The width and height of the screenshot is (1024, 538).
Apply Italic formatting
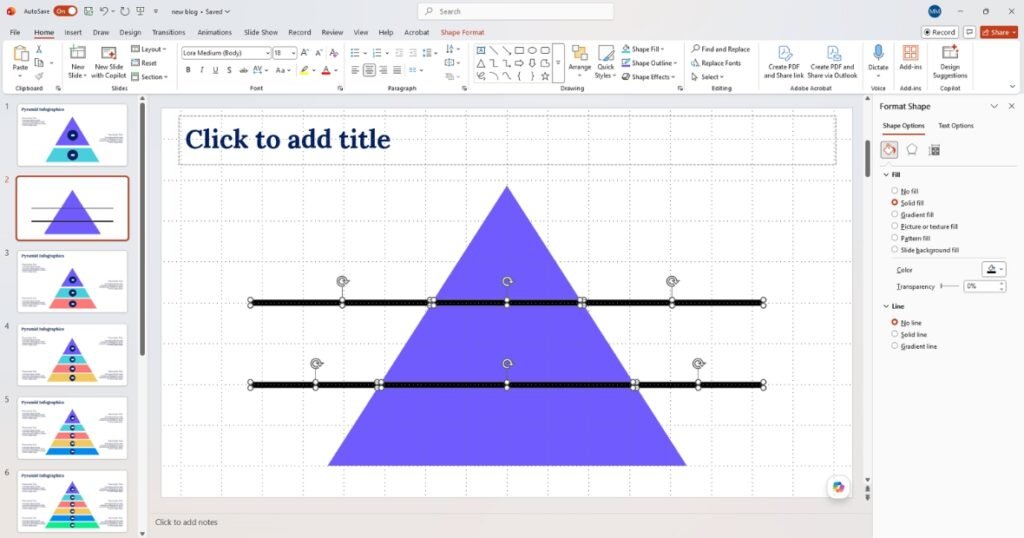click(x=201, y=70)
